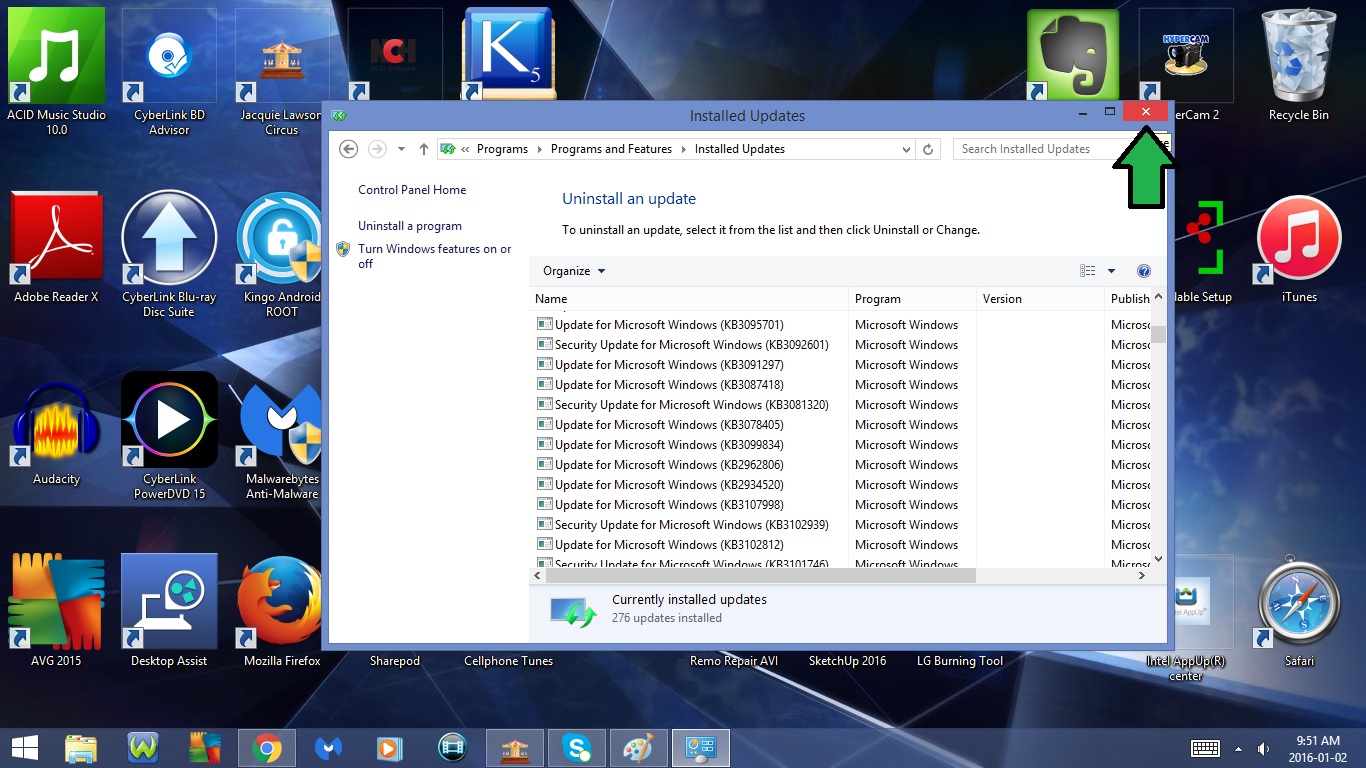Open the recent locations dropdown arrow
Viewport: 1366px width, 768px height.
click(x=401, y=149)
